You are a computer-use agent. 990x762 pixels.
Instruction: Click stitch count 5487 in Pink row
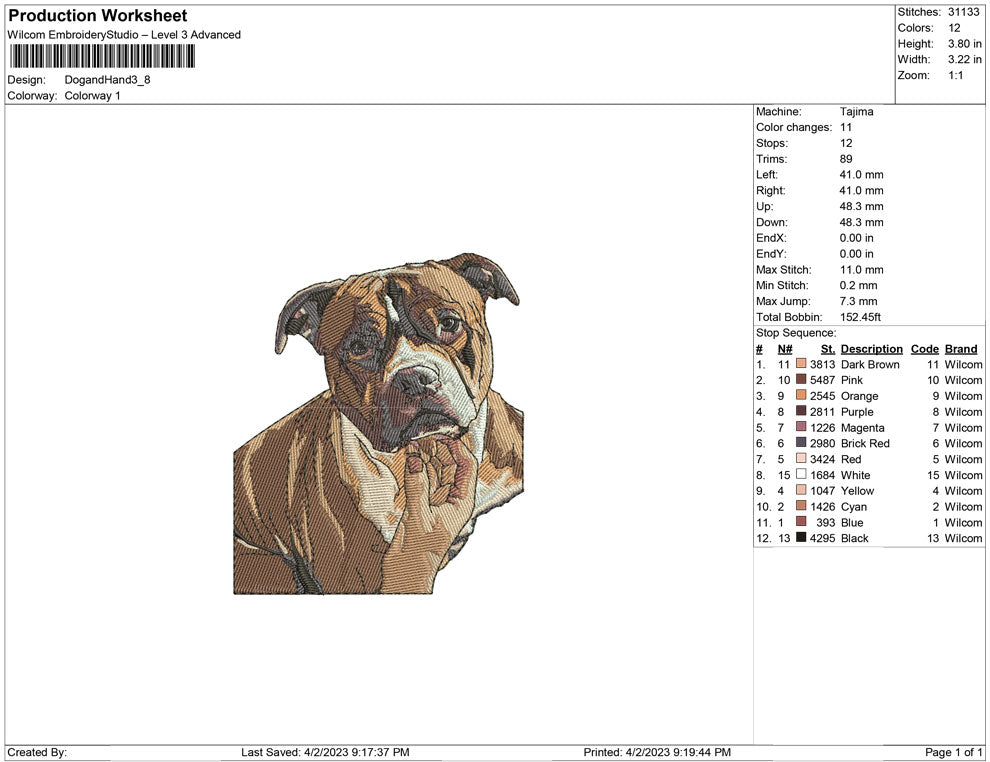822,380
